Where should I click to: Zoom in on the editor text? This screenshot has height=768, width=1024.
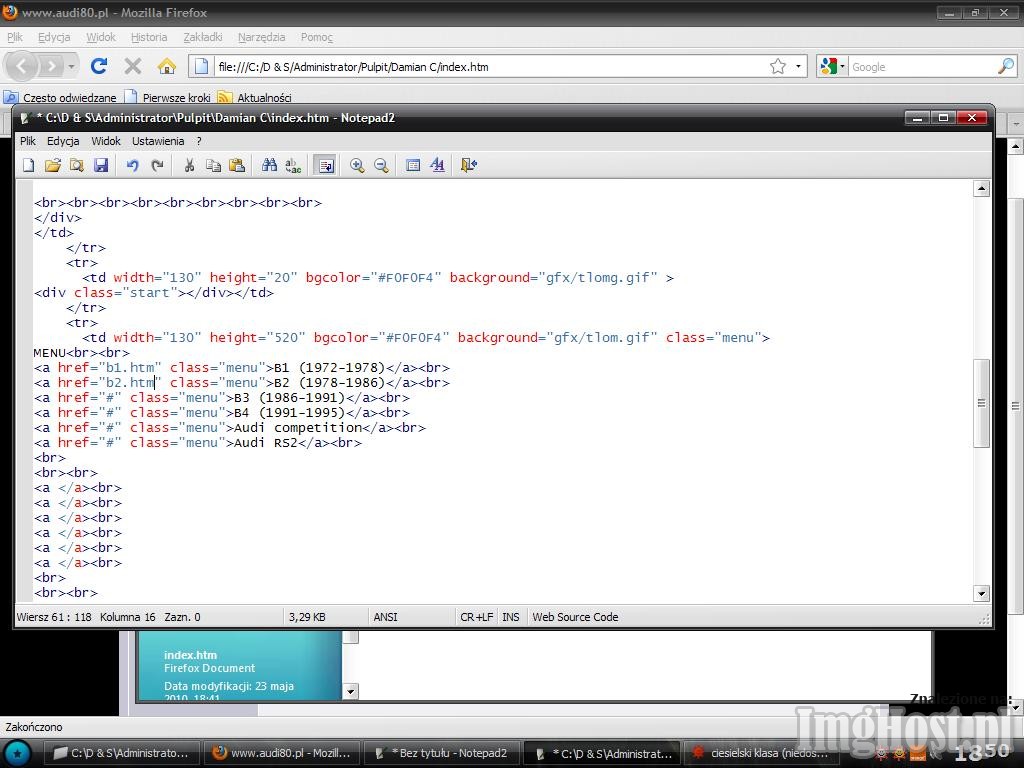[357, 165]
